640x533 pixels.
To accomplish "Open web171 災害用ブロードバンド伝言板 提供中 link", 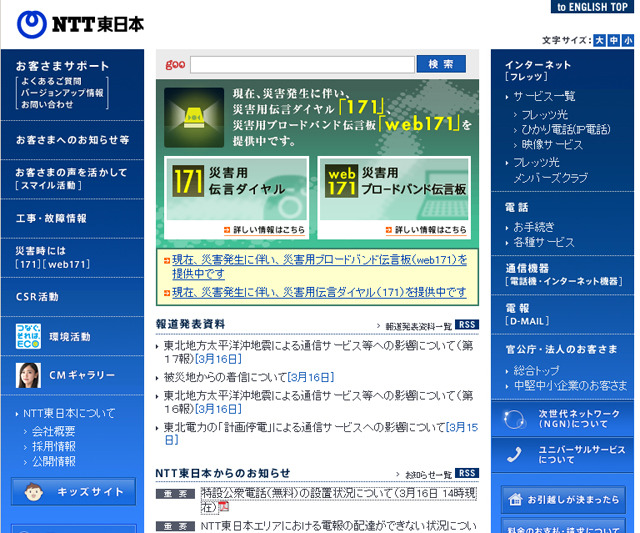I will pyautogui.click(x=320, y=266).
